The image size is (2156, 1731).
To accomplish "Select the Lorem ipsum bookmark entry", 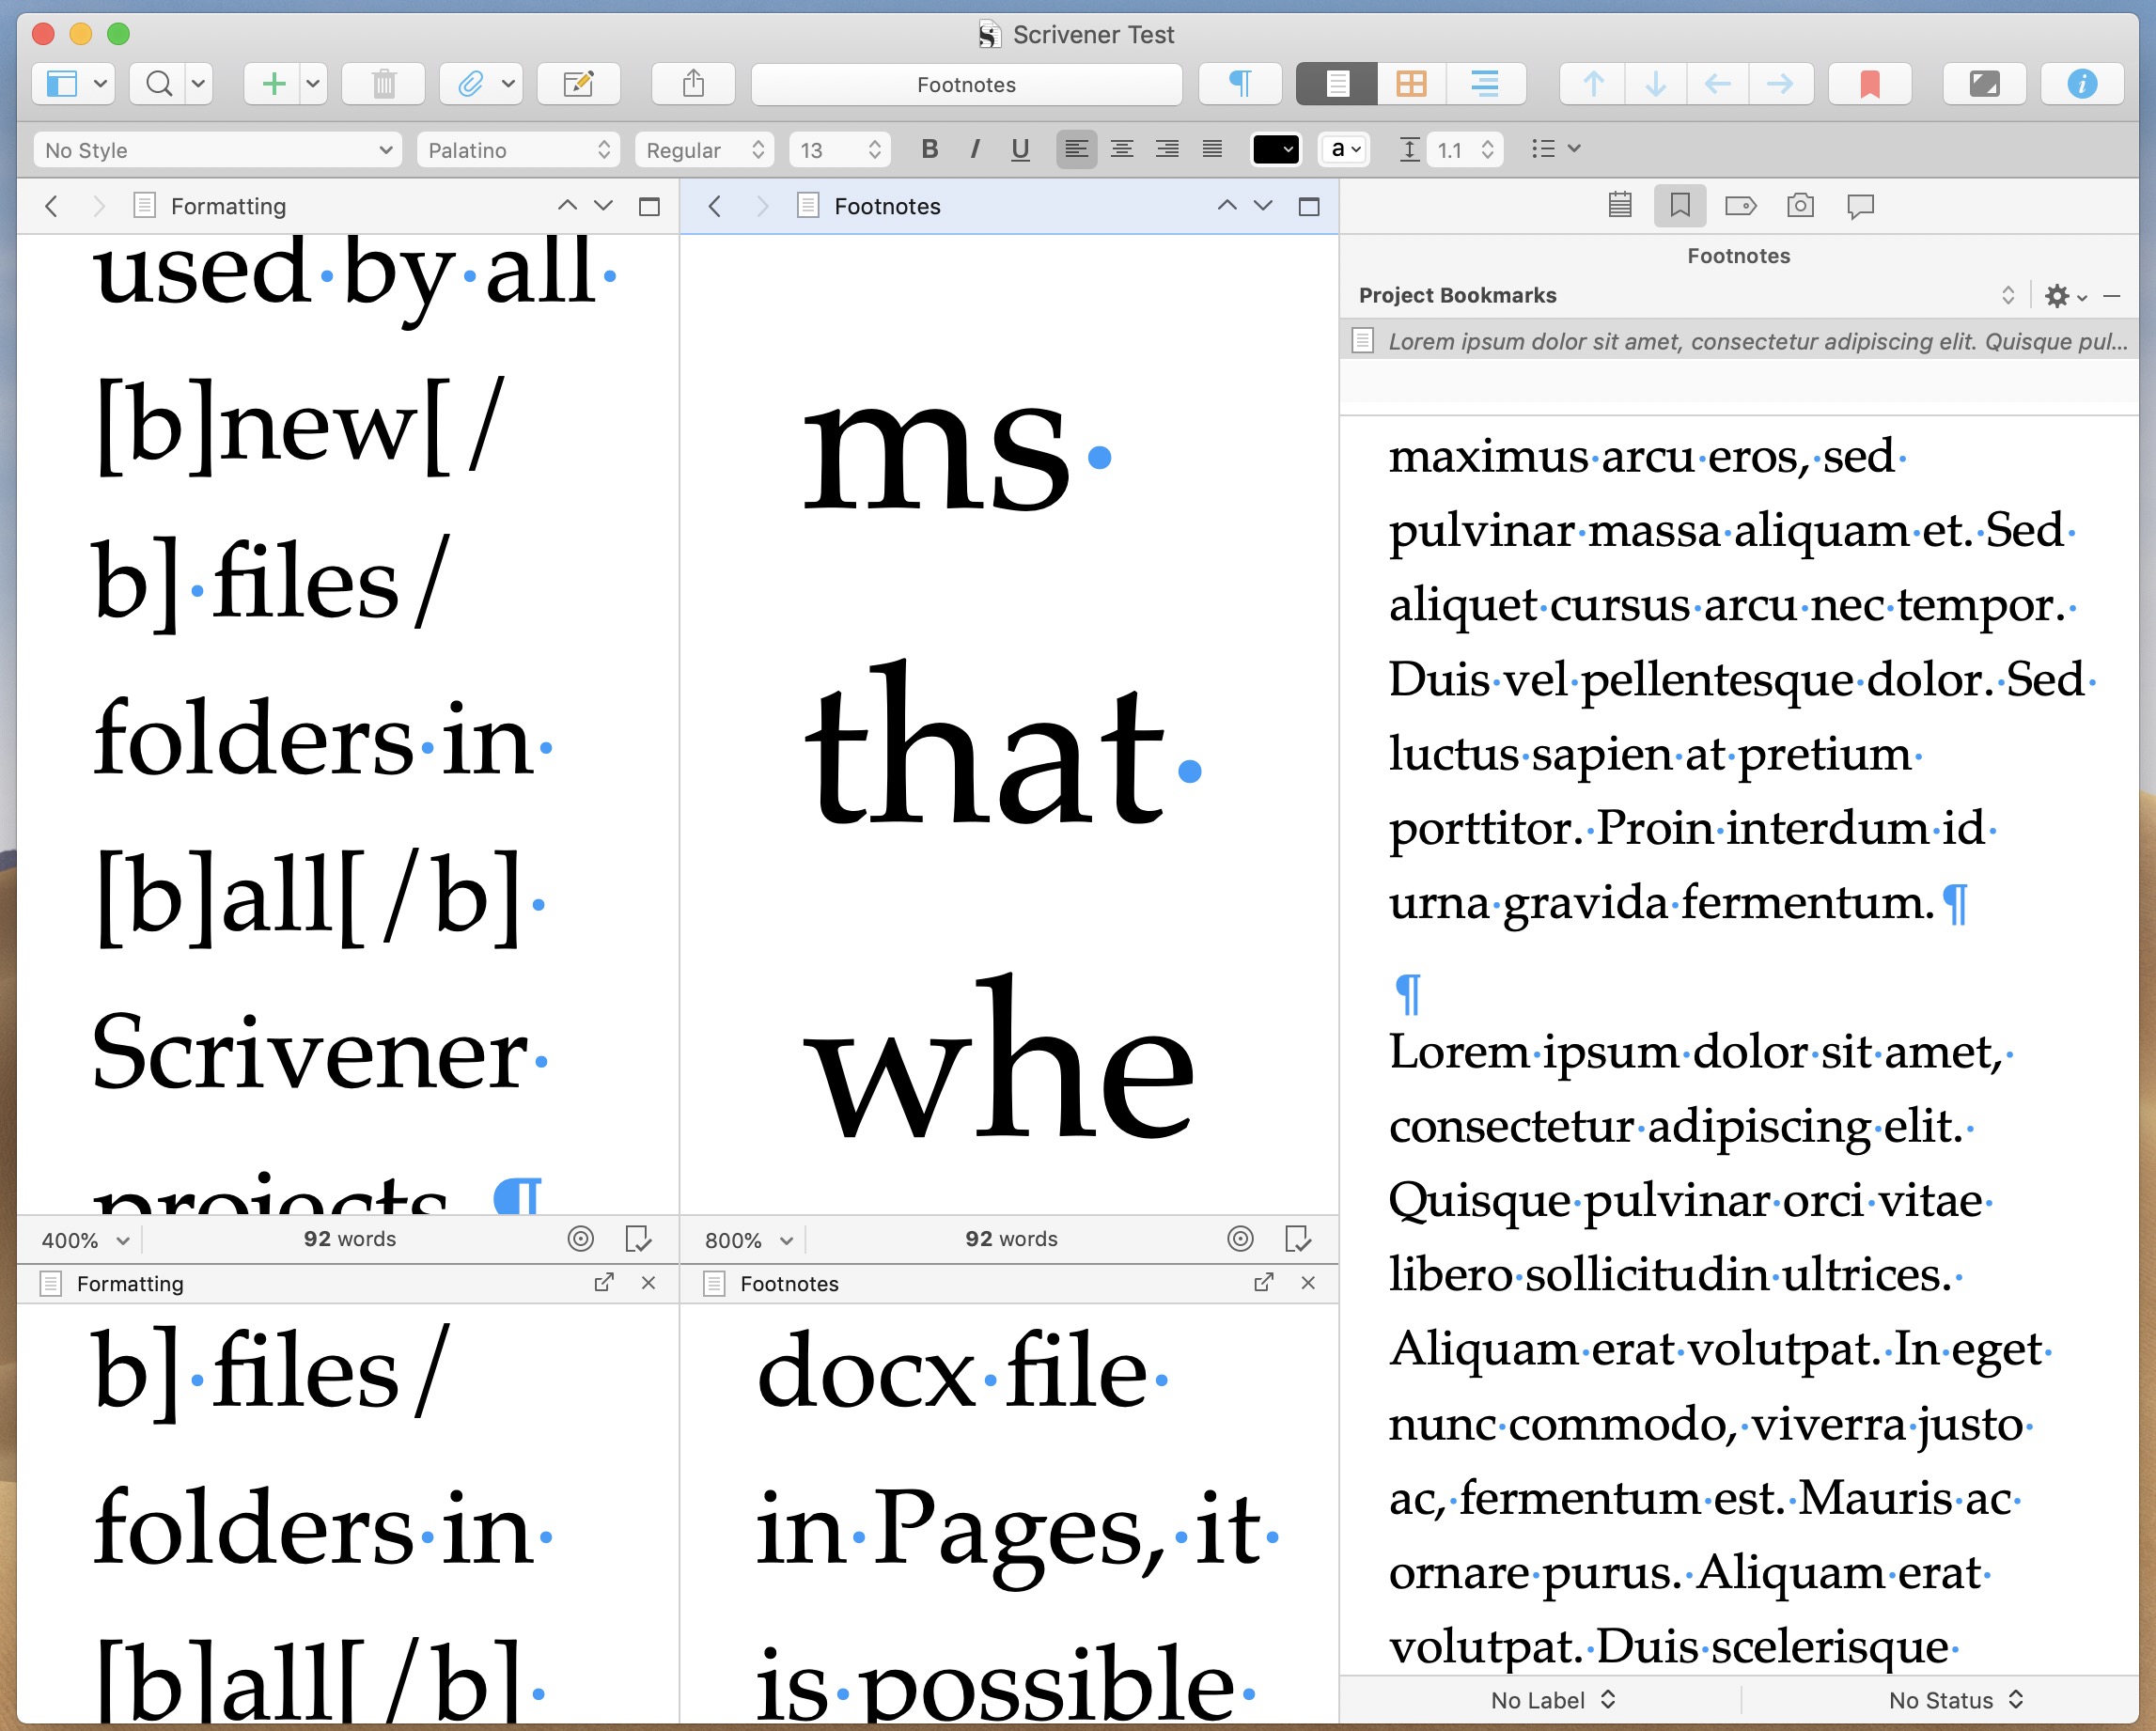I will click(1740, 342).
